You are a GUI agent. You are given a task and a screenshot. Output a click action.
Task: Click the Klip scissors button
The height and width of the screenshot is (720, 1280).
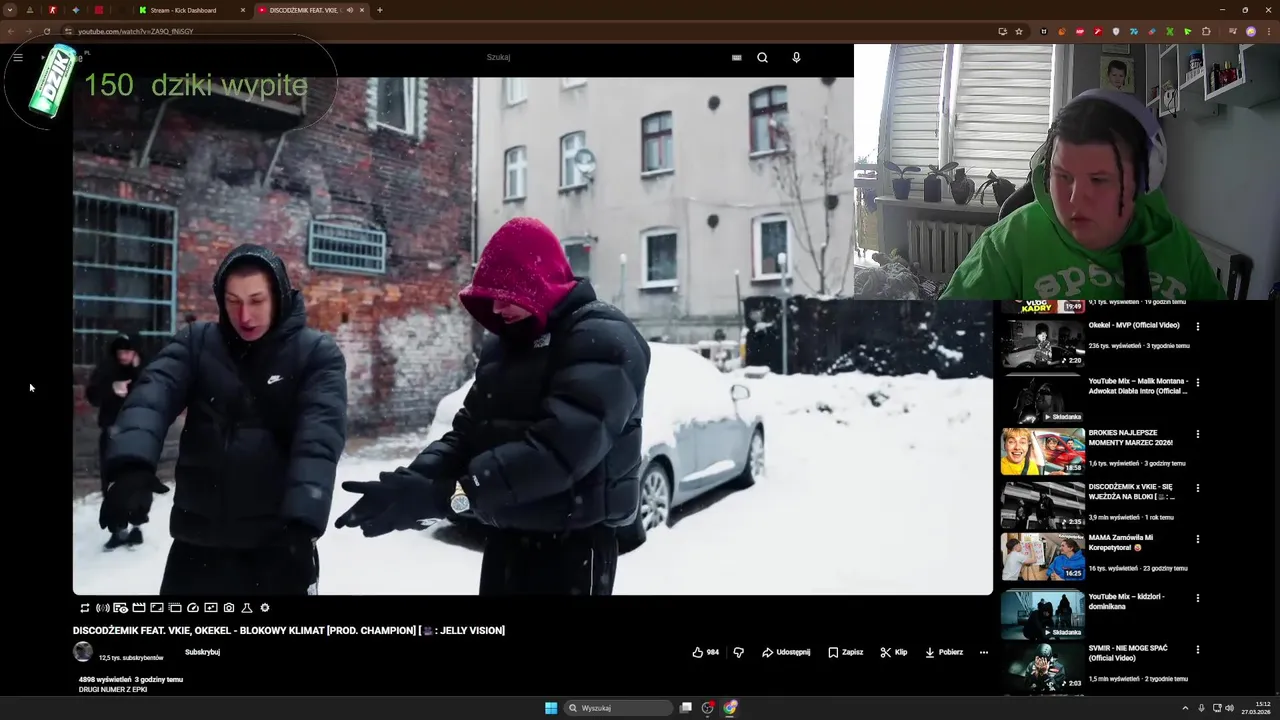[893, 652]
